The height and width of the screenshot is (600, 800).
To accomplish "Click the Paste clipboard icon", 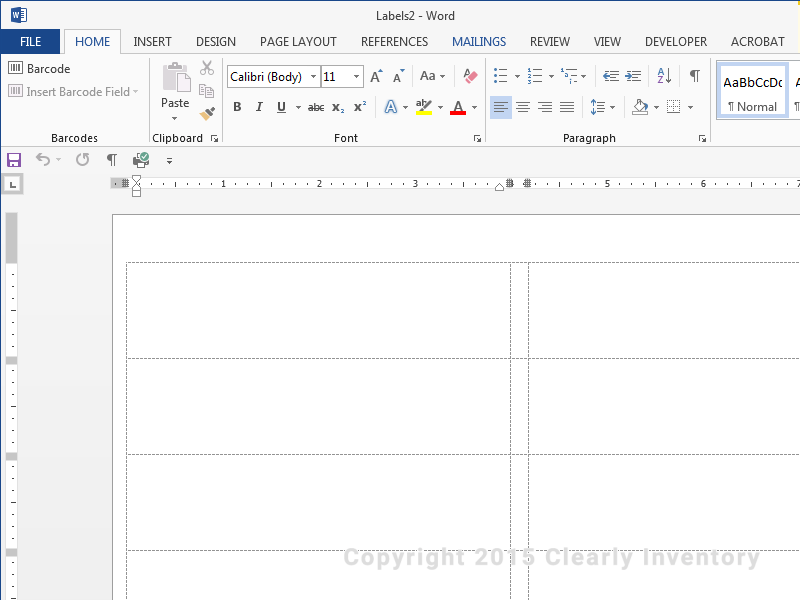I will (x=176, y=78).
